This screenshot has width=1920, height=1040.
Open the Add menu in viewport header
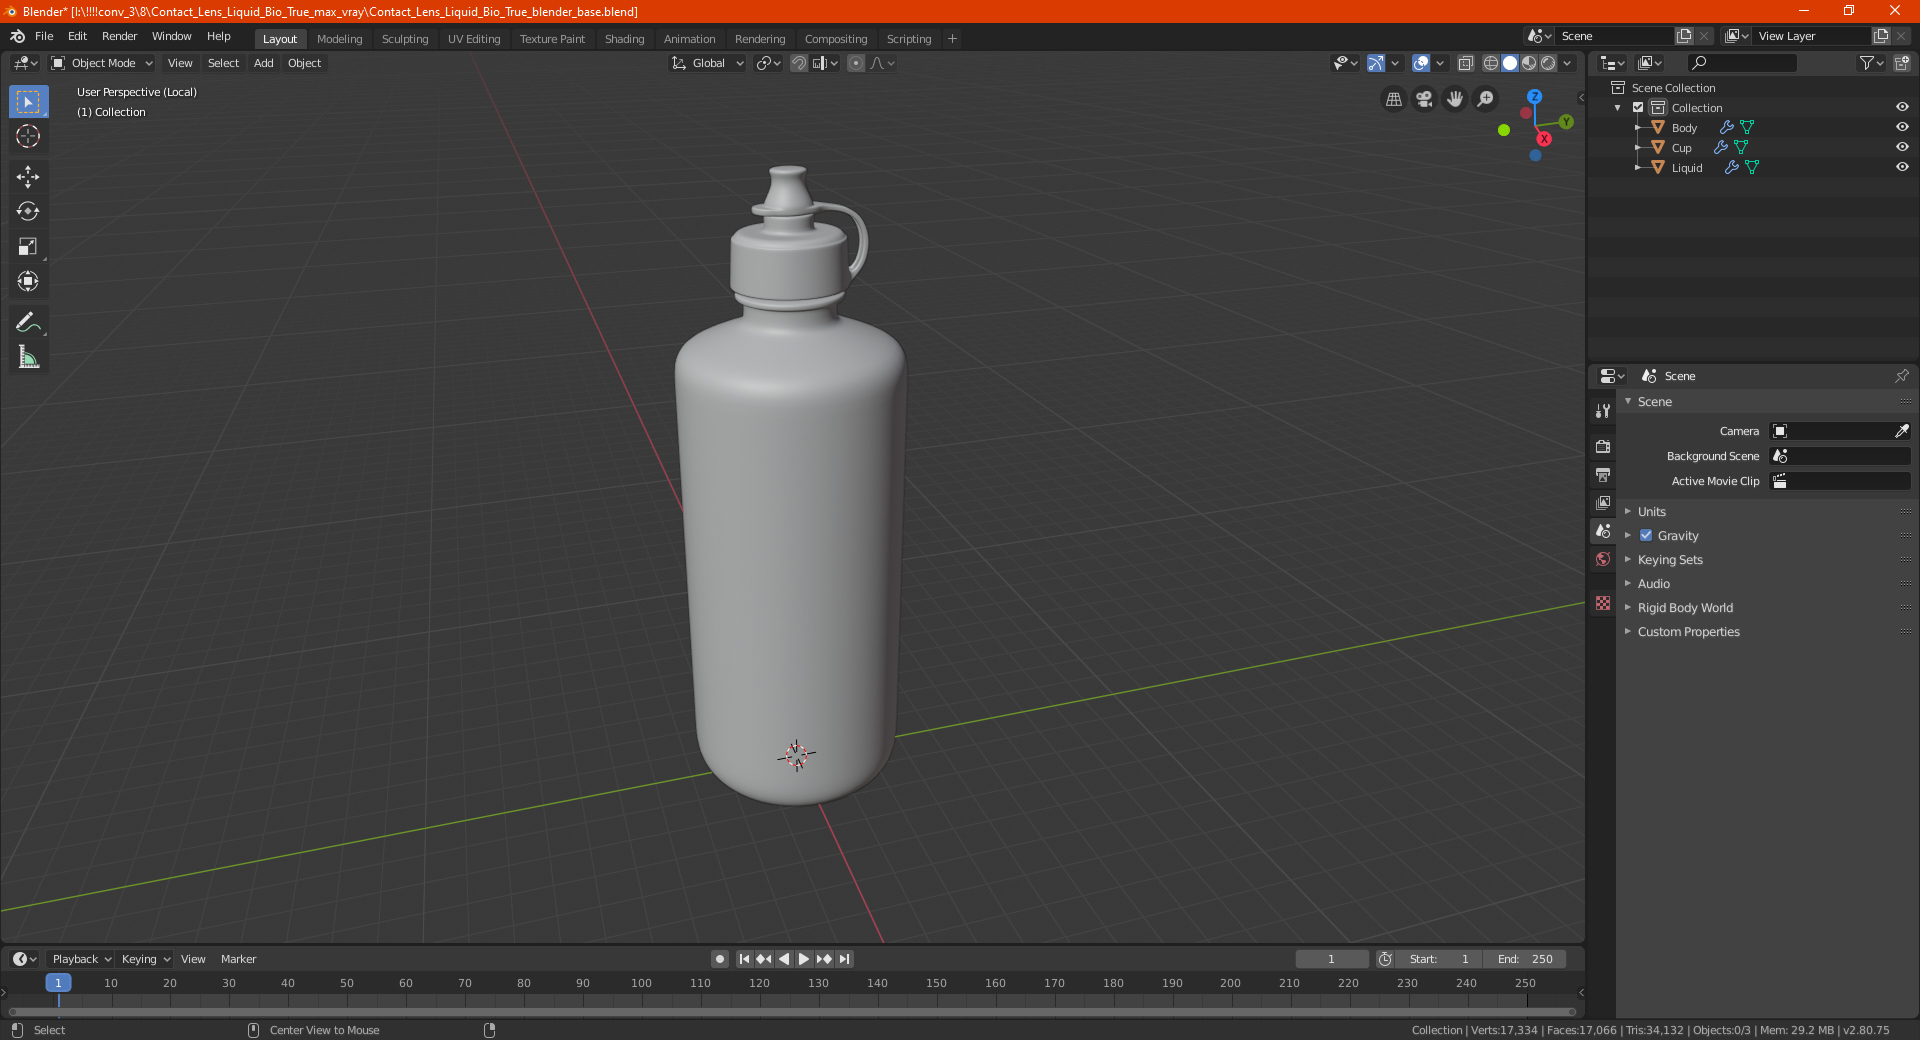263,63
